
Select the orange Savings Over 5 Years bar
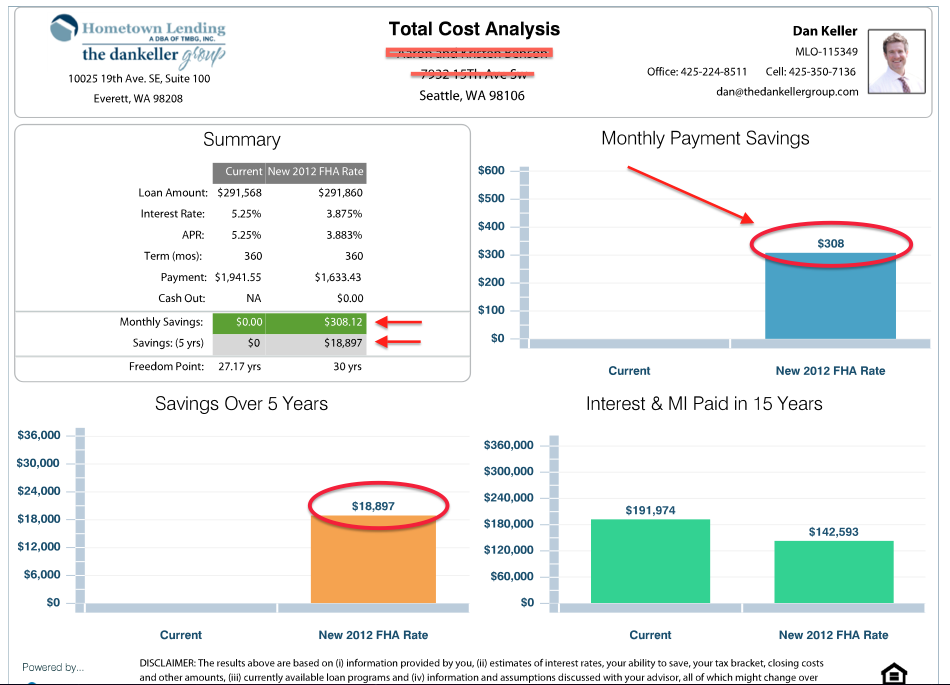[373, 560]
